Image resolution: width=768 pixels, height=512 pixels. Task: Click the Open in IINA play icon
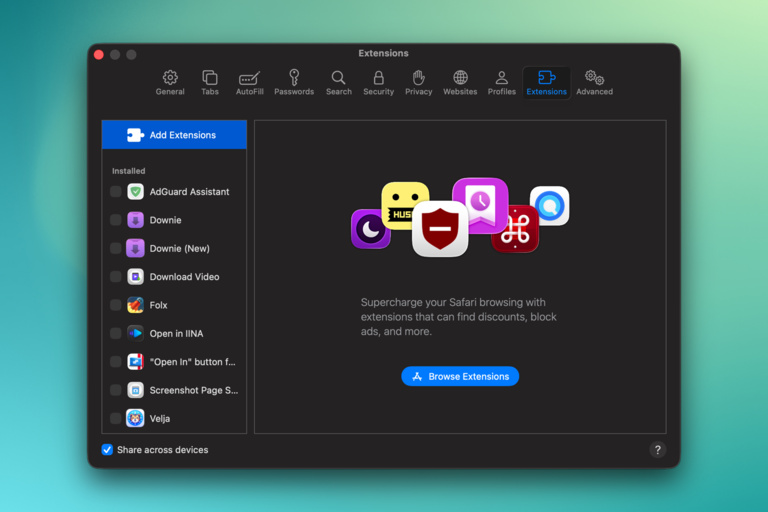135,334
